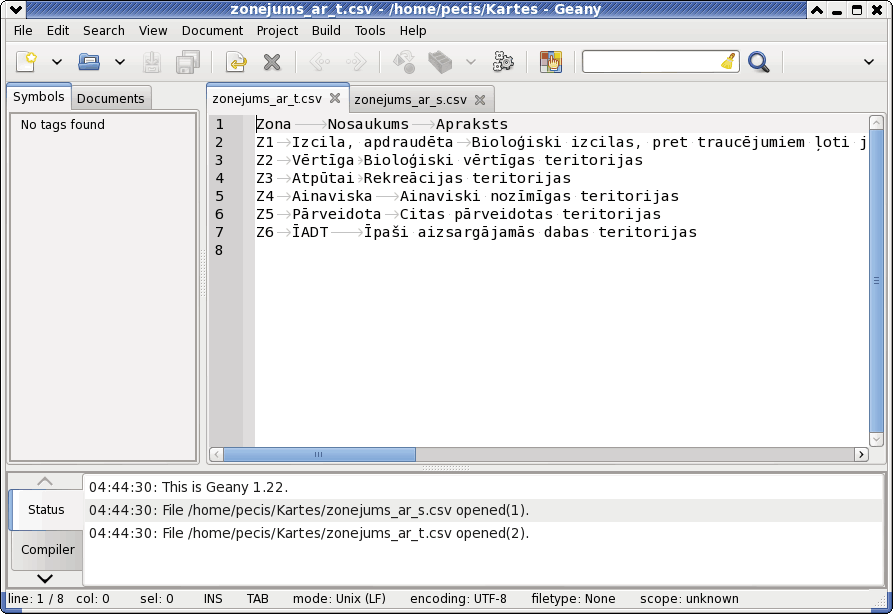Open an existing file via folder icon

89,62
